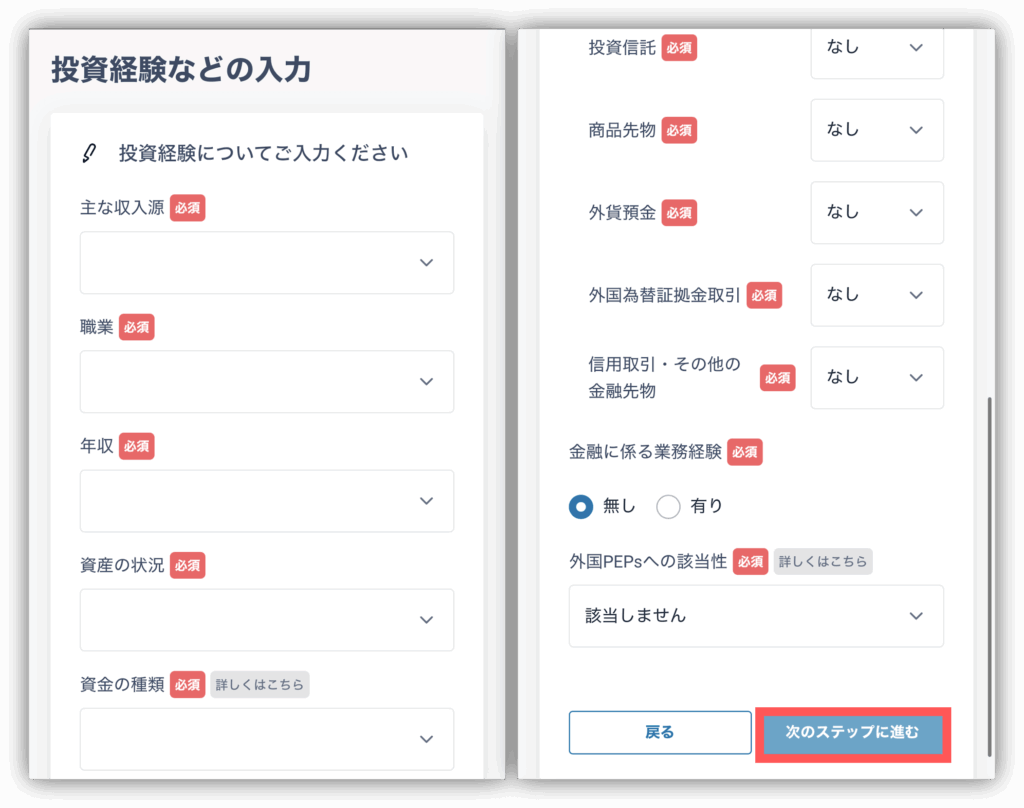
Task: Click the pencil icon beside 投資経験についてご入力ください
Action: pos(89,153)
